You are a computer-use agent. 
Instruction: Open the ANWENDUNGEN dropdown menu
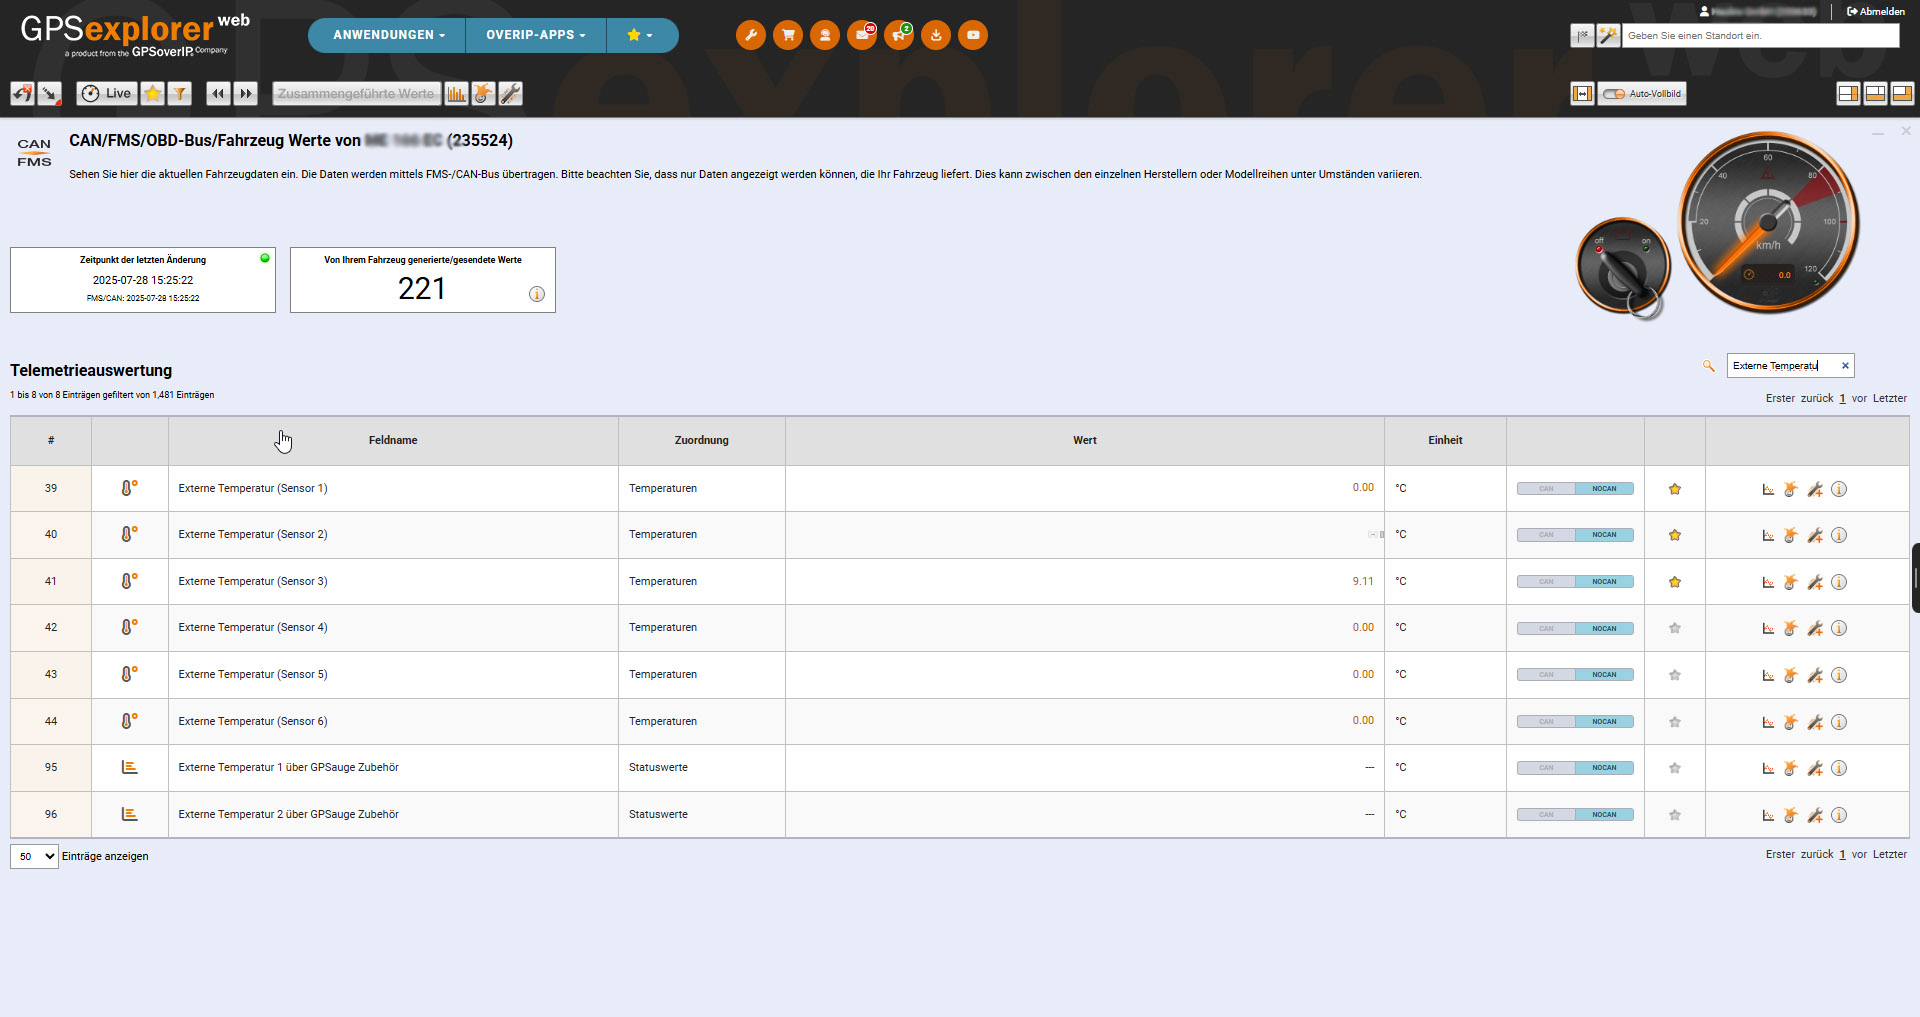[388, 35]
